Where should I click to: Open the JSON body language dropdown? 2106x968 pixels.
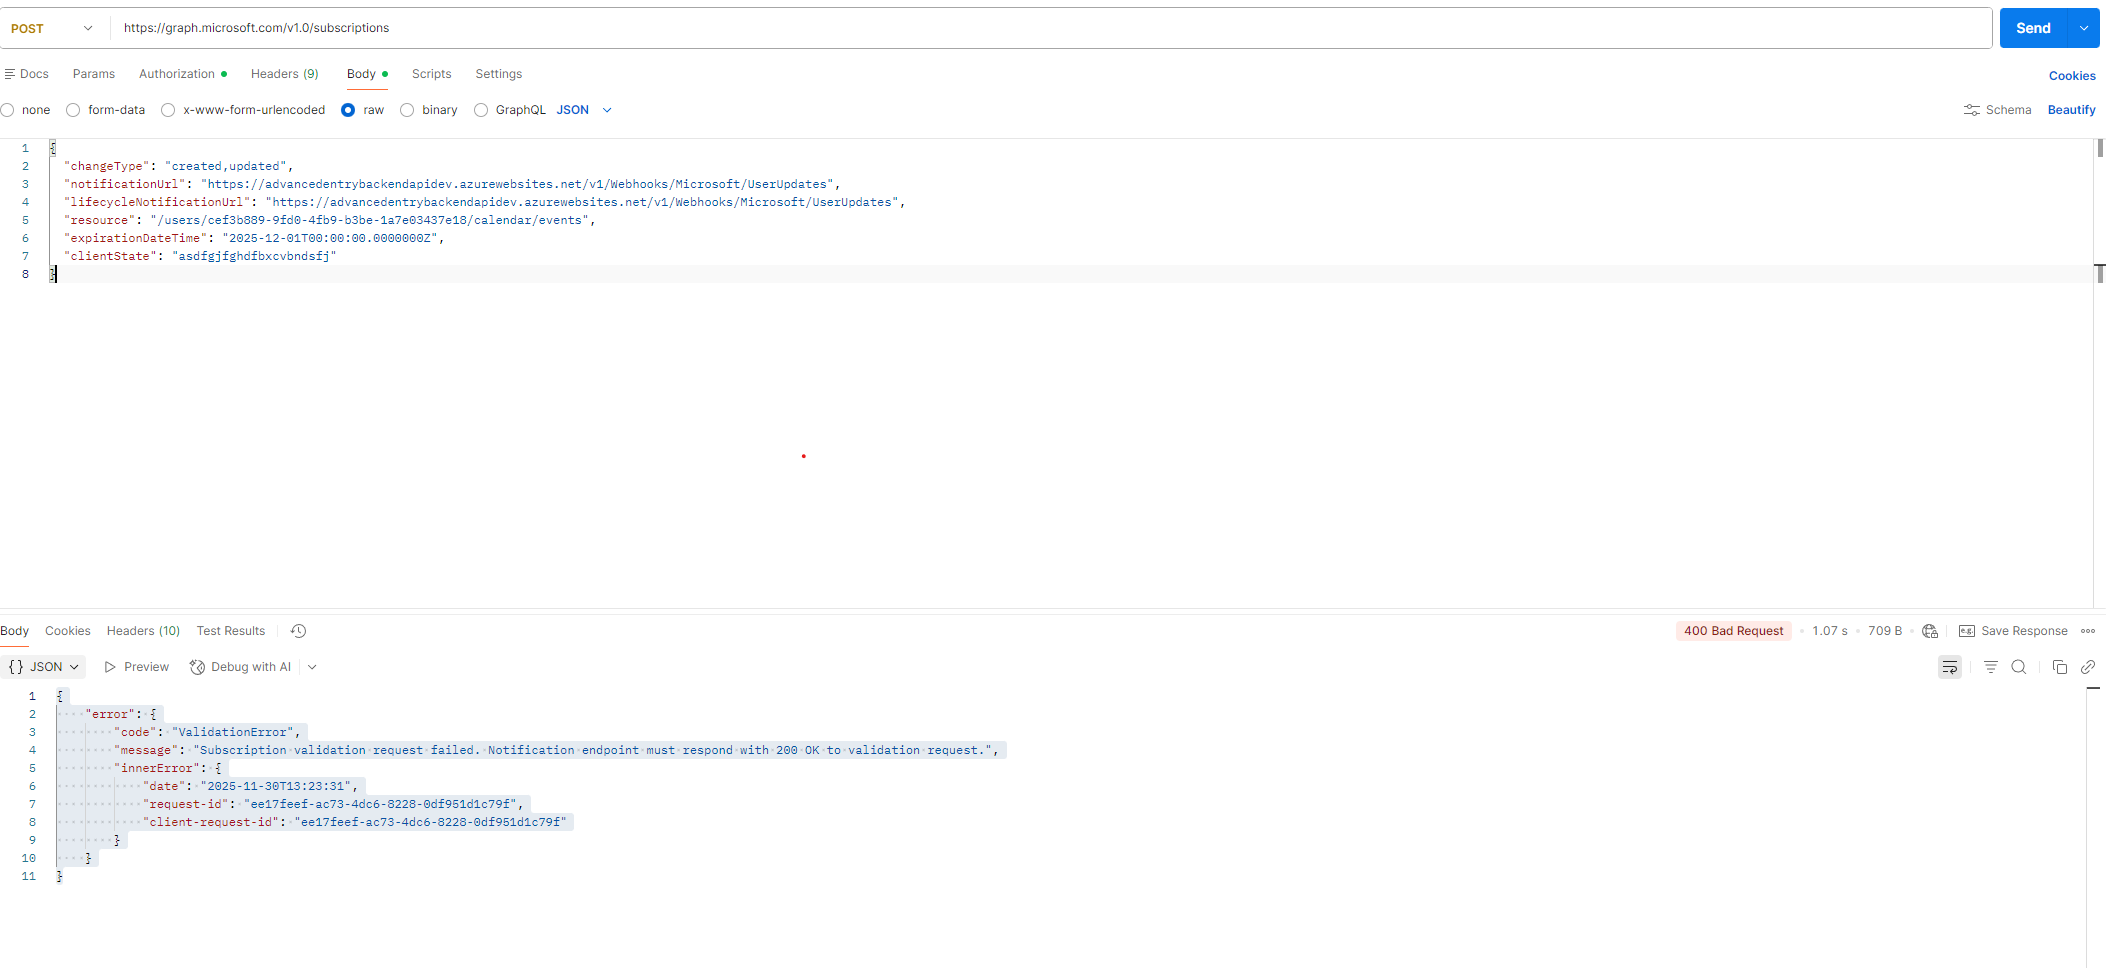point(583,110)
